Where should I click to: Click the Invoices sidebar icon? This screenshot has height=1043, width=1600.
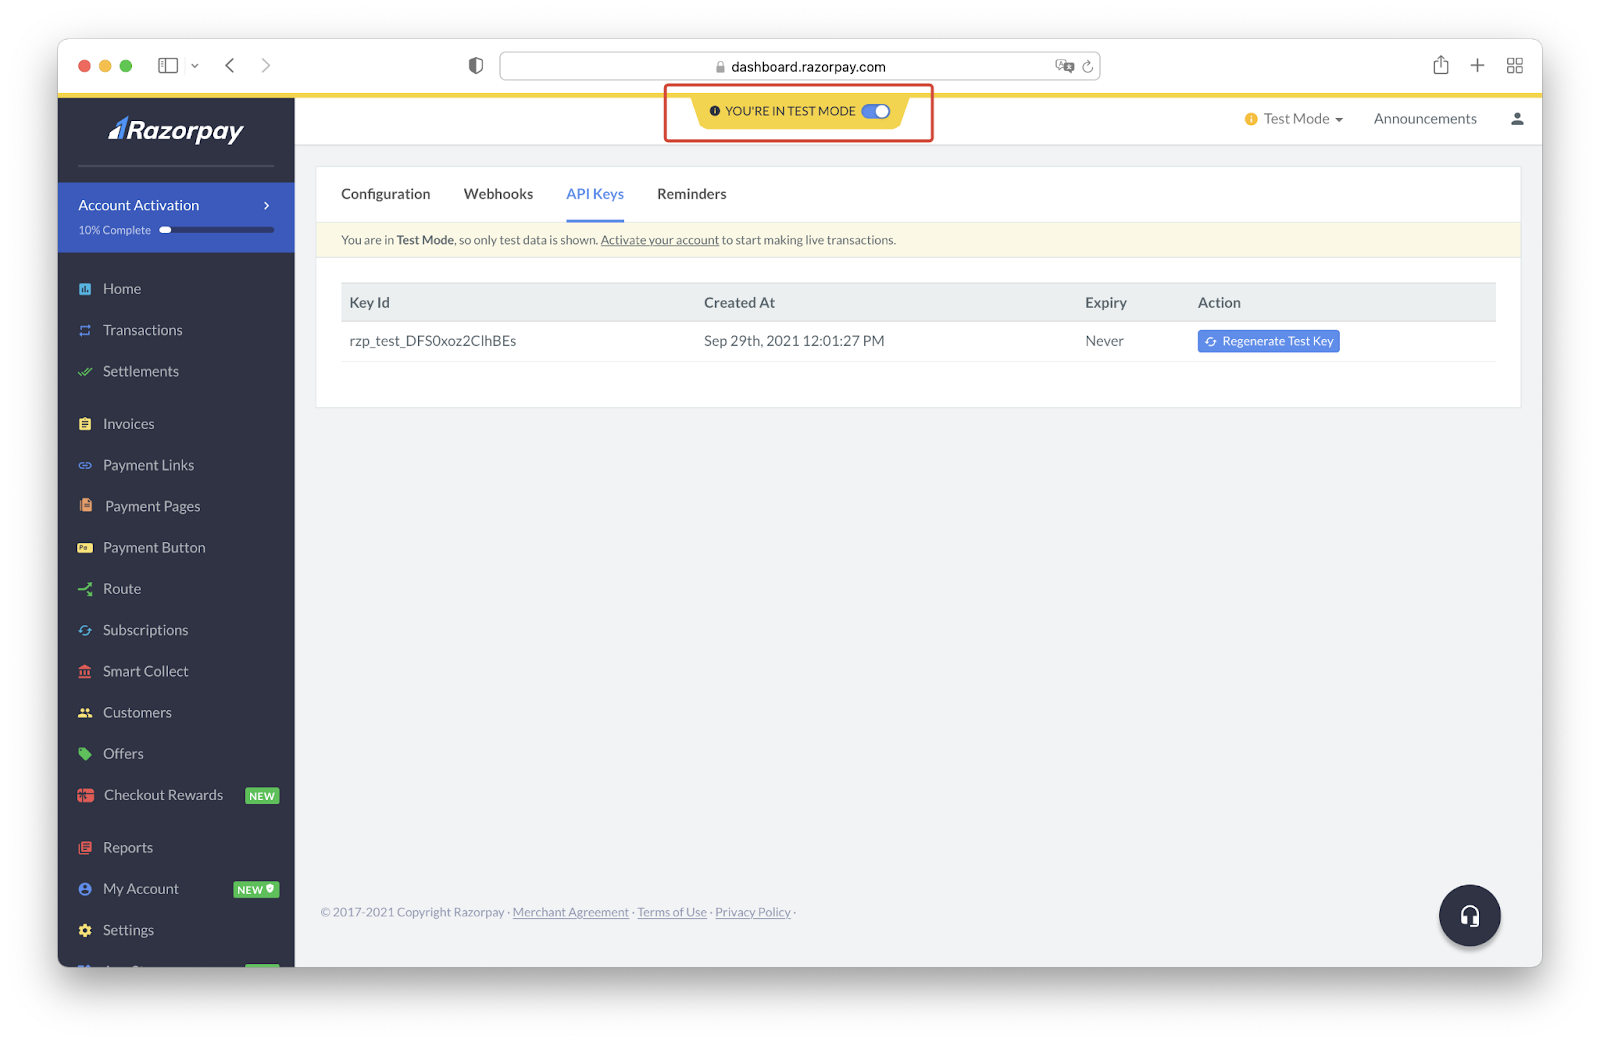[85, 424]
